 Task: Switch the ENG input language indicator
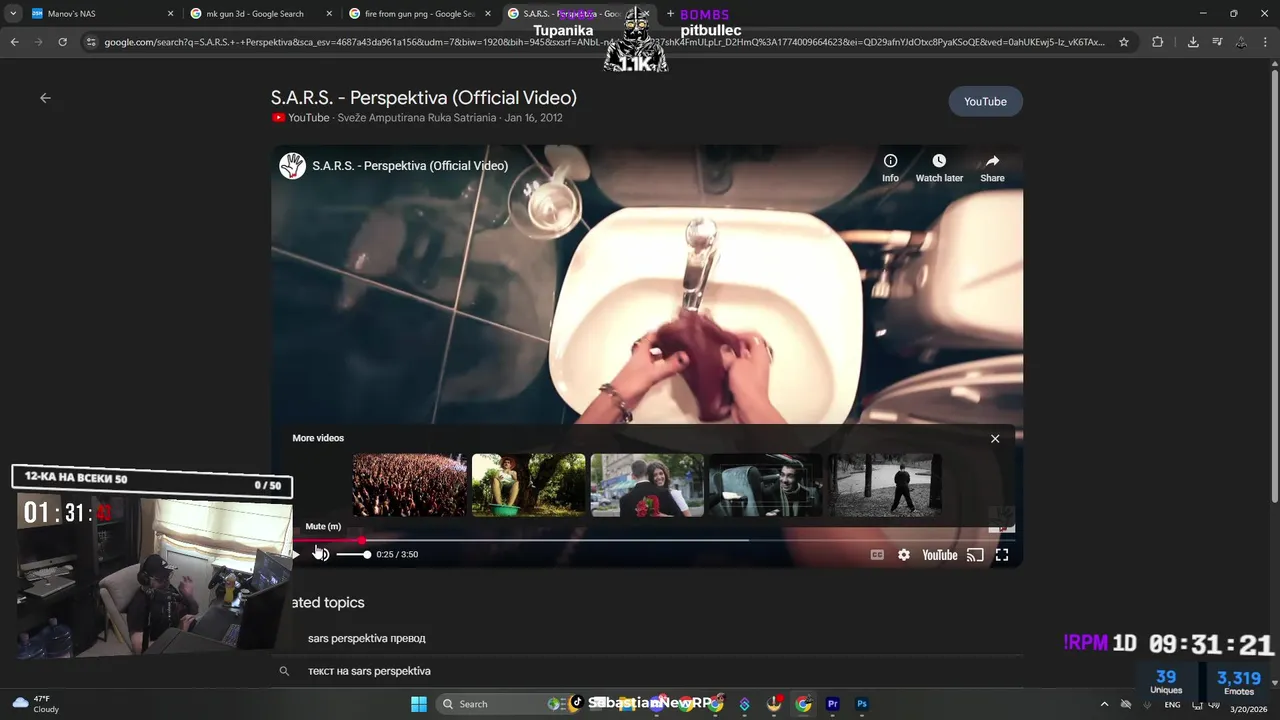point(1172,705)
